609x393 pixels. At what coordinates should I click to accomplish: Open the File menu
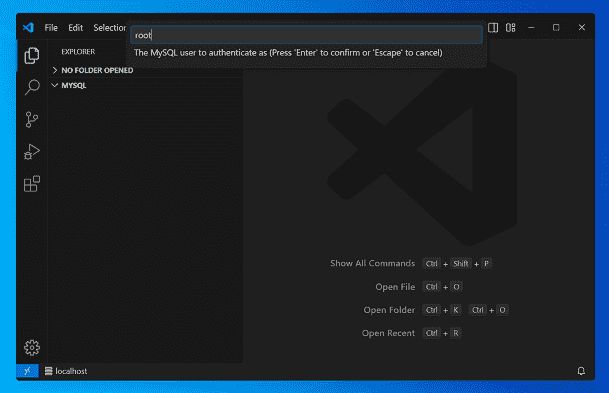[51, 28]
